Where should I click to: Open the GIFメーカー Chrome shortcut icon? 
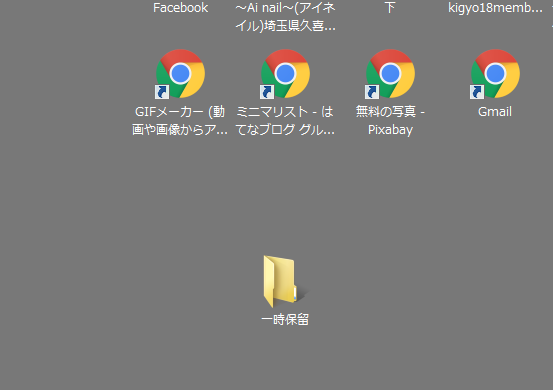pos(180,74)
